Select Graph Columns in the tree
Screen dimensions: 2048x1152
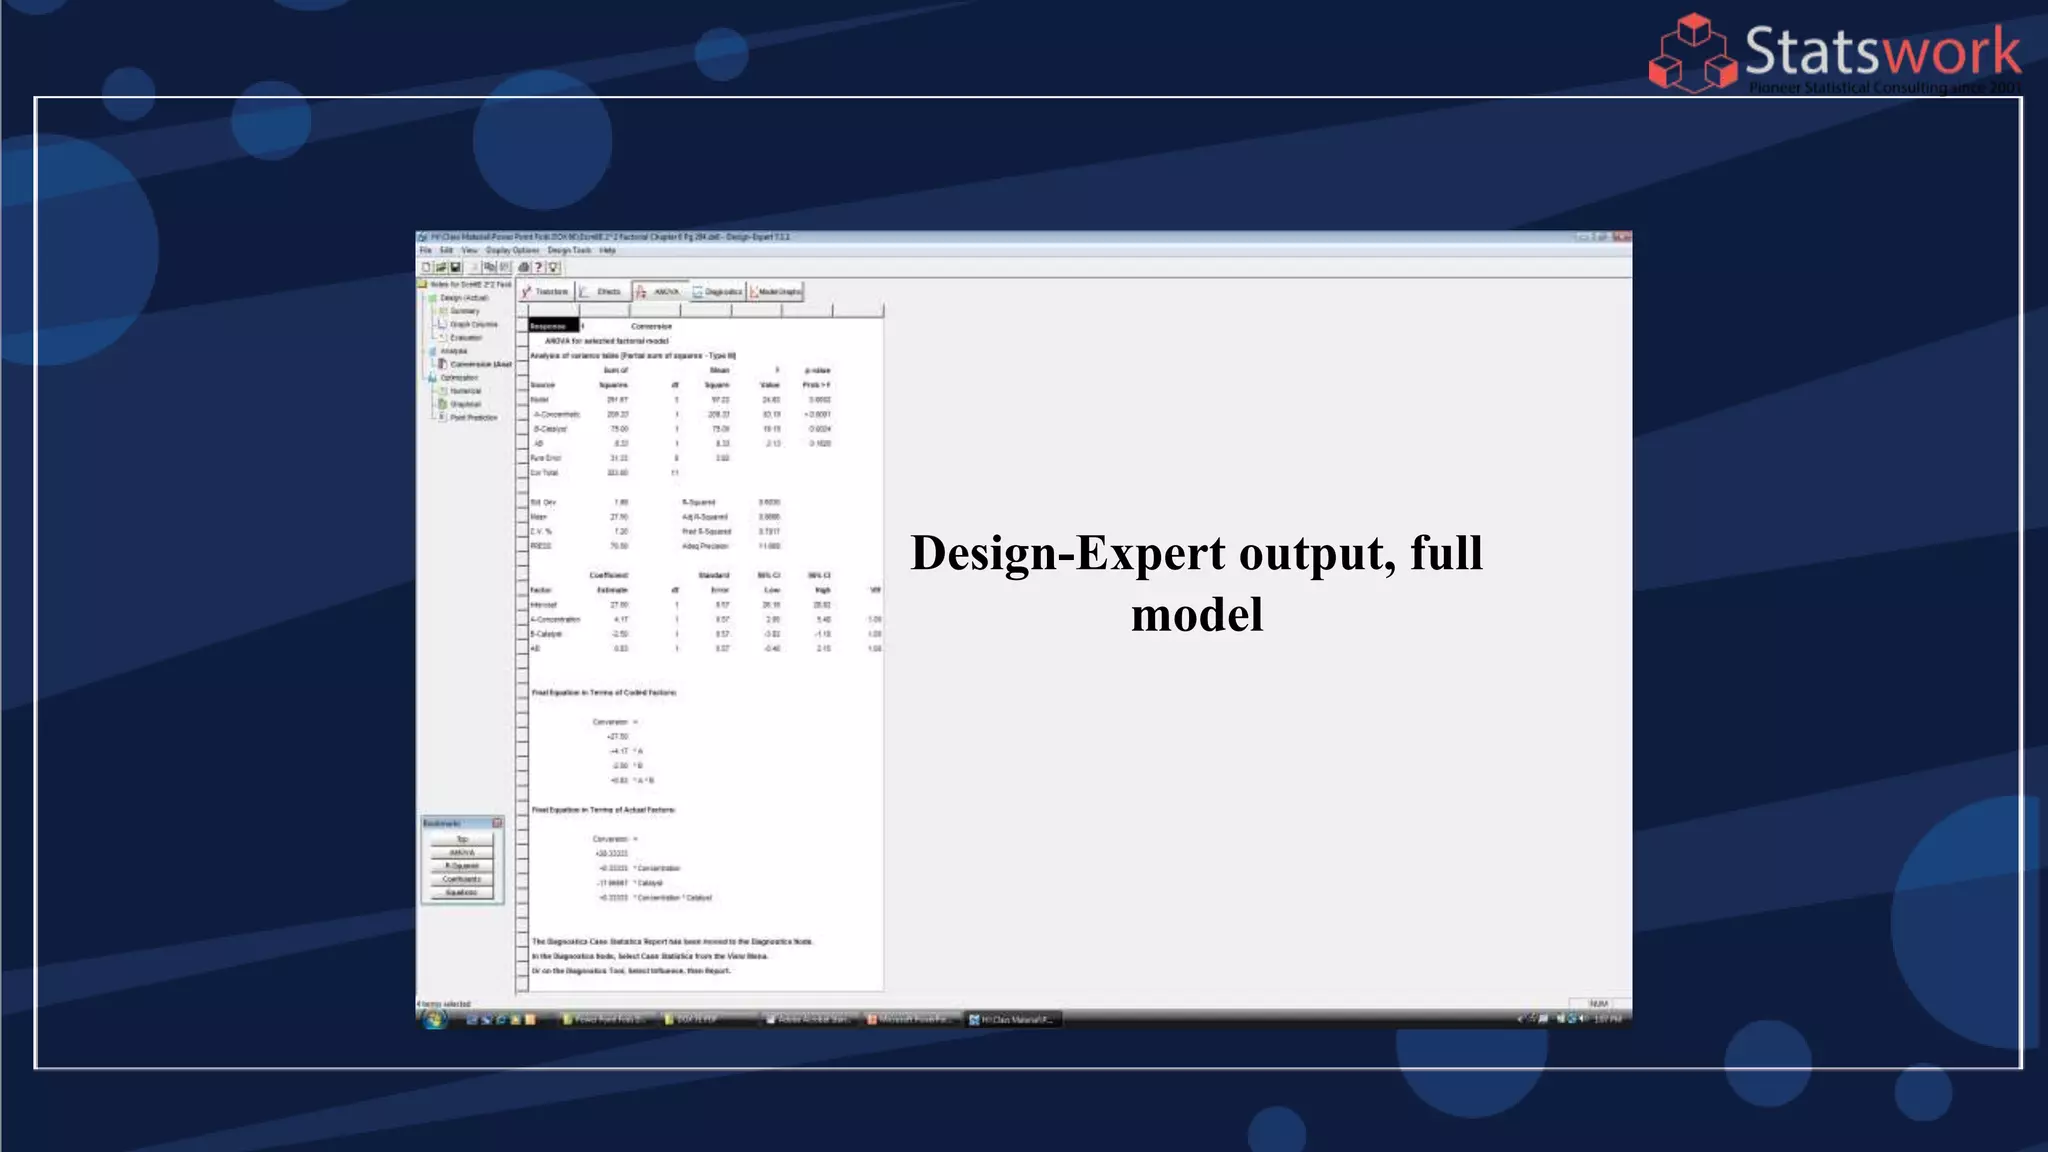pos(473,324)
